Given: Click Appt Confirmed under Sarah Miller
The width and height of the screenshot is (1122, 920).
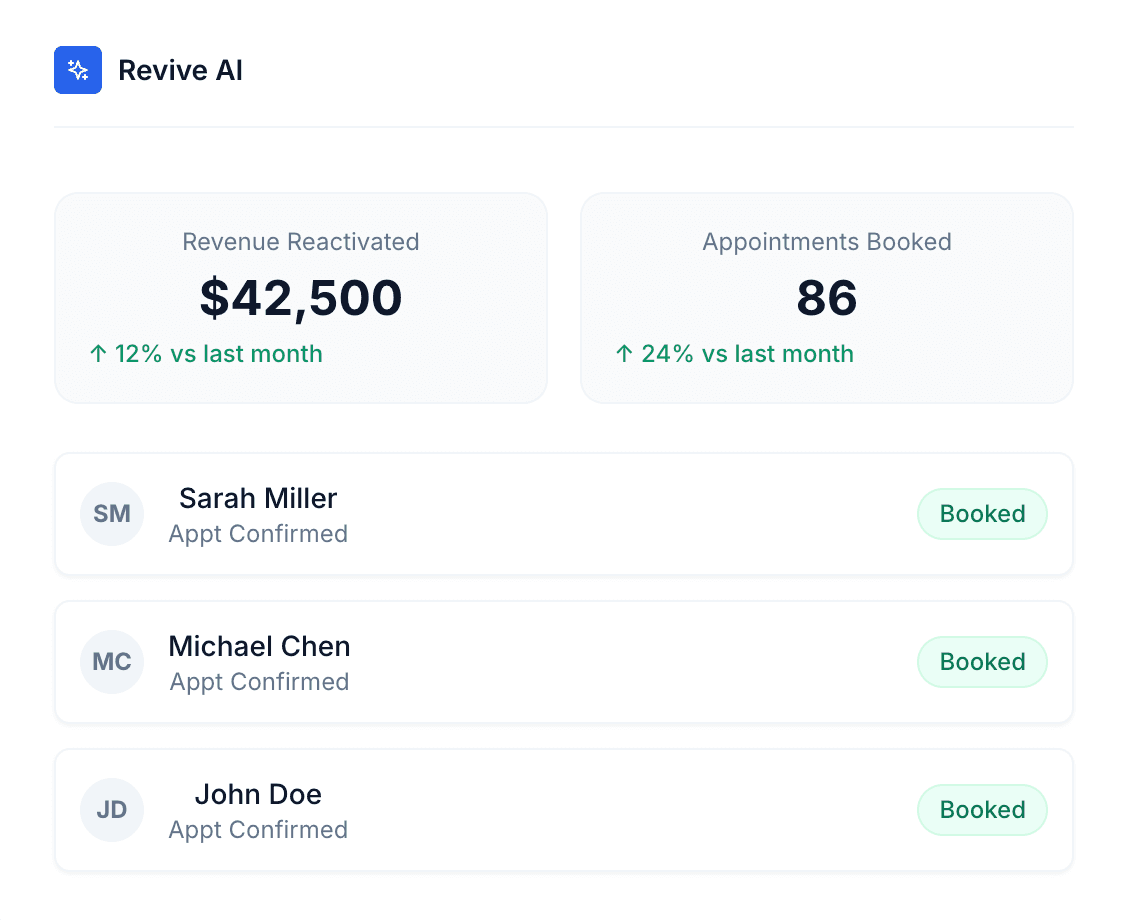Looking at the screenshot, I should tap(258, 534).
